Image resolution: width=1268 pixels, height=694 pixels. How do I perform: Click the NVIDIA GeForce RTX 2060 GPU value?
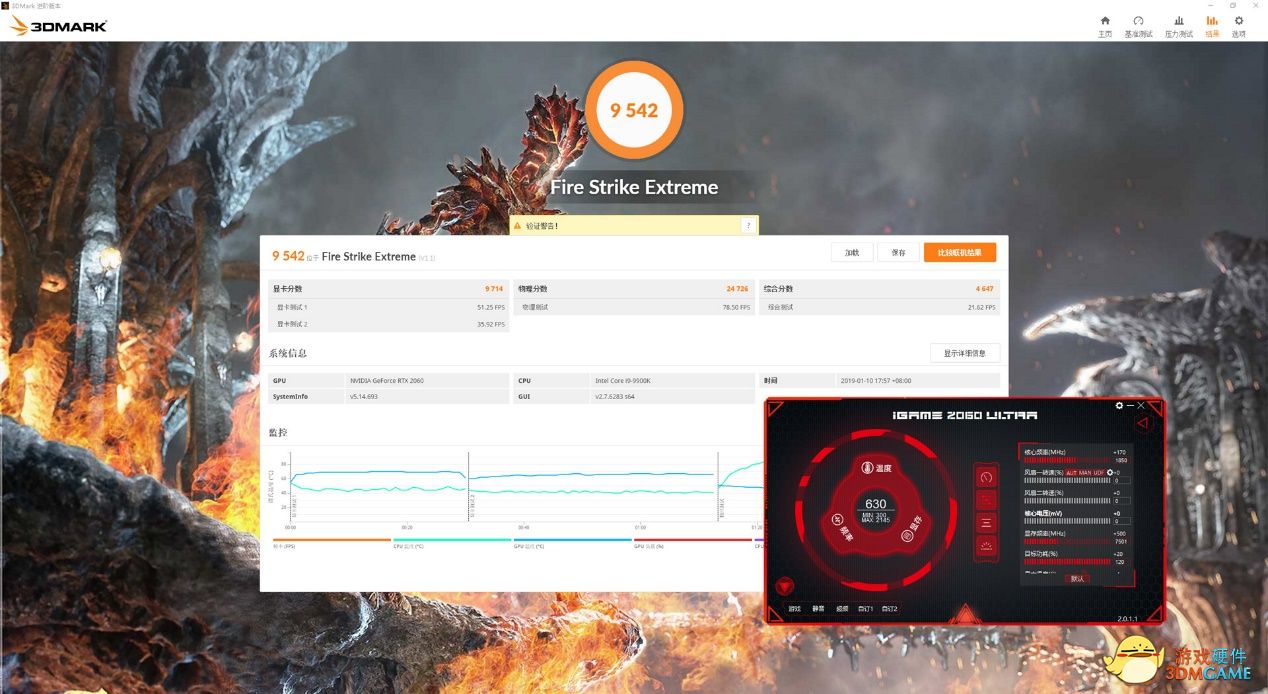click(x=386, y=381)
